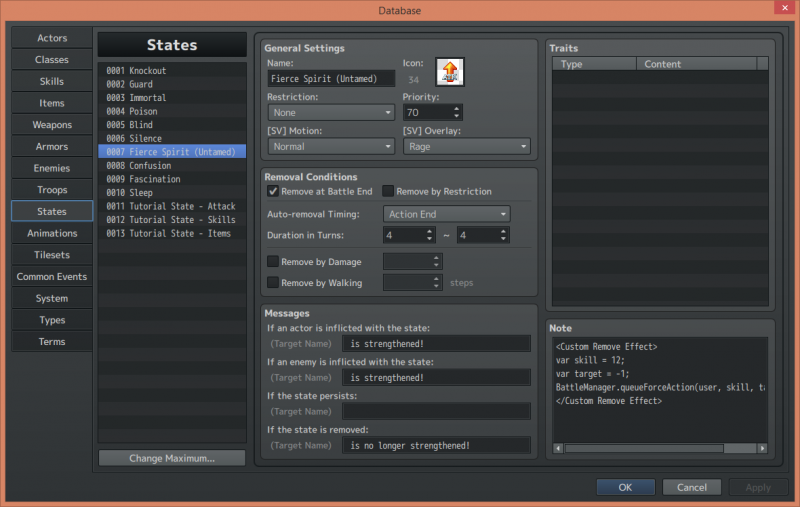The height and width of the screenshot is (507, 800).
Task: Select state 0004 Poison
Action: click(172, 111)
